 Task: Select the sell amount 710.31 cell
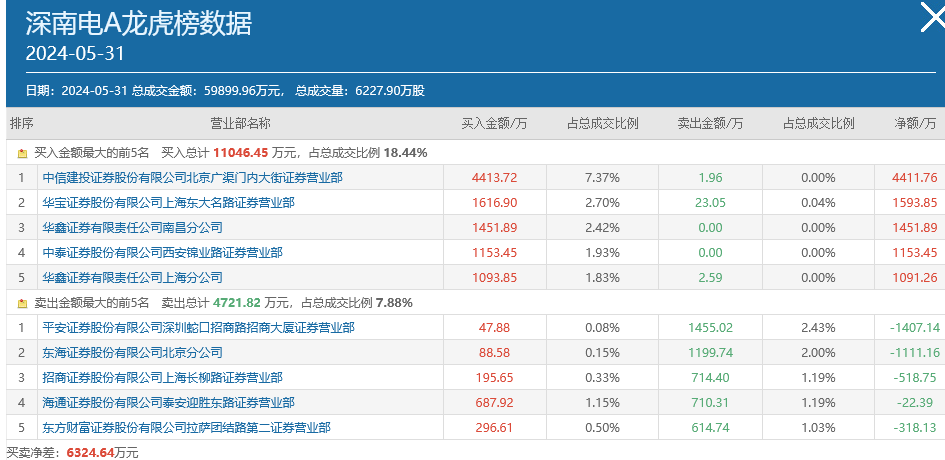[710, 402]
